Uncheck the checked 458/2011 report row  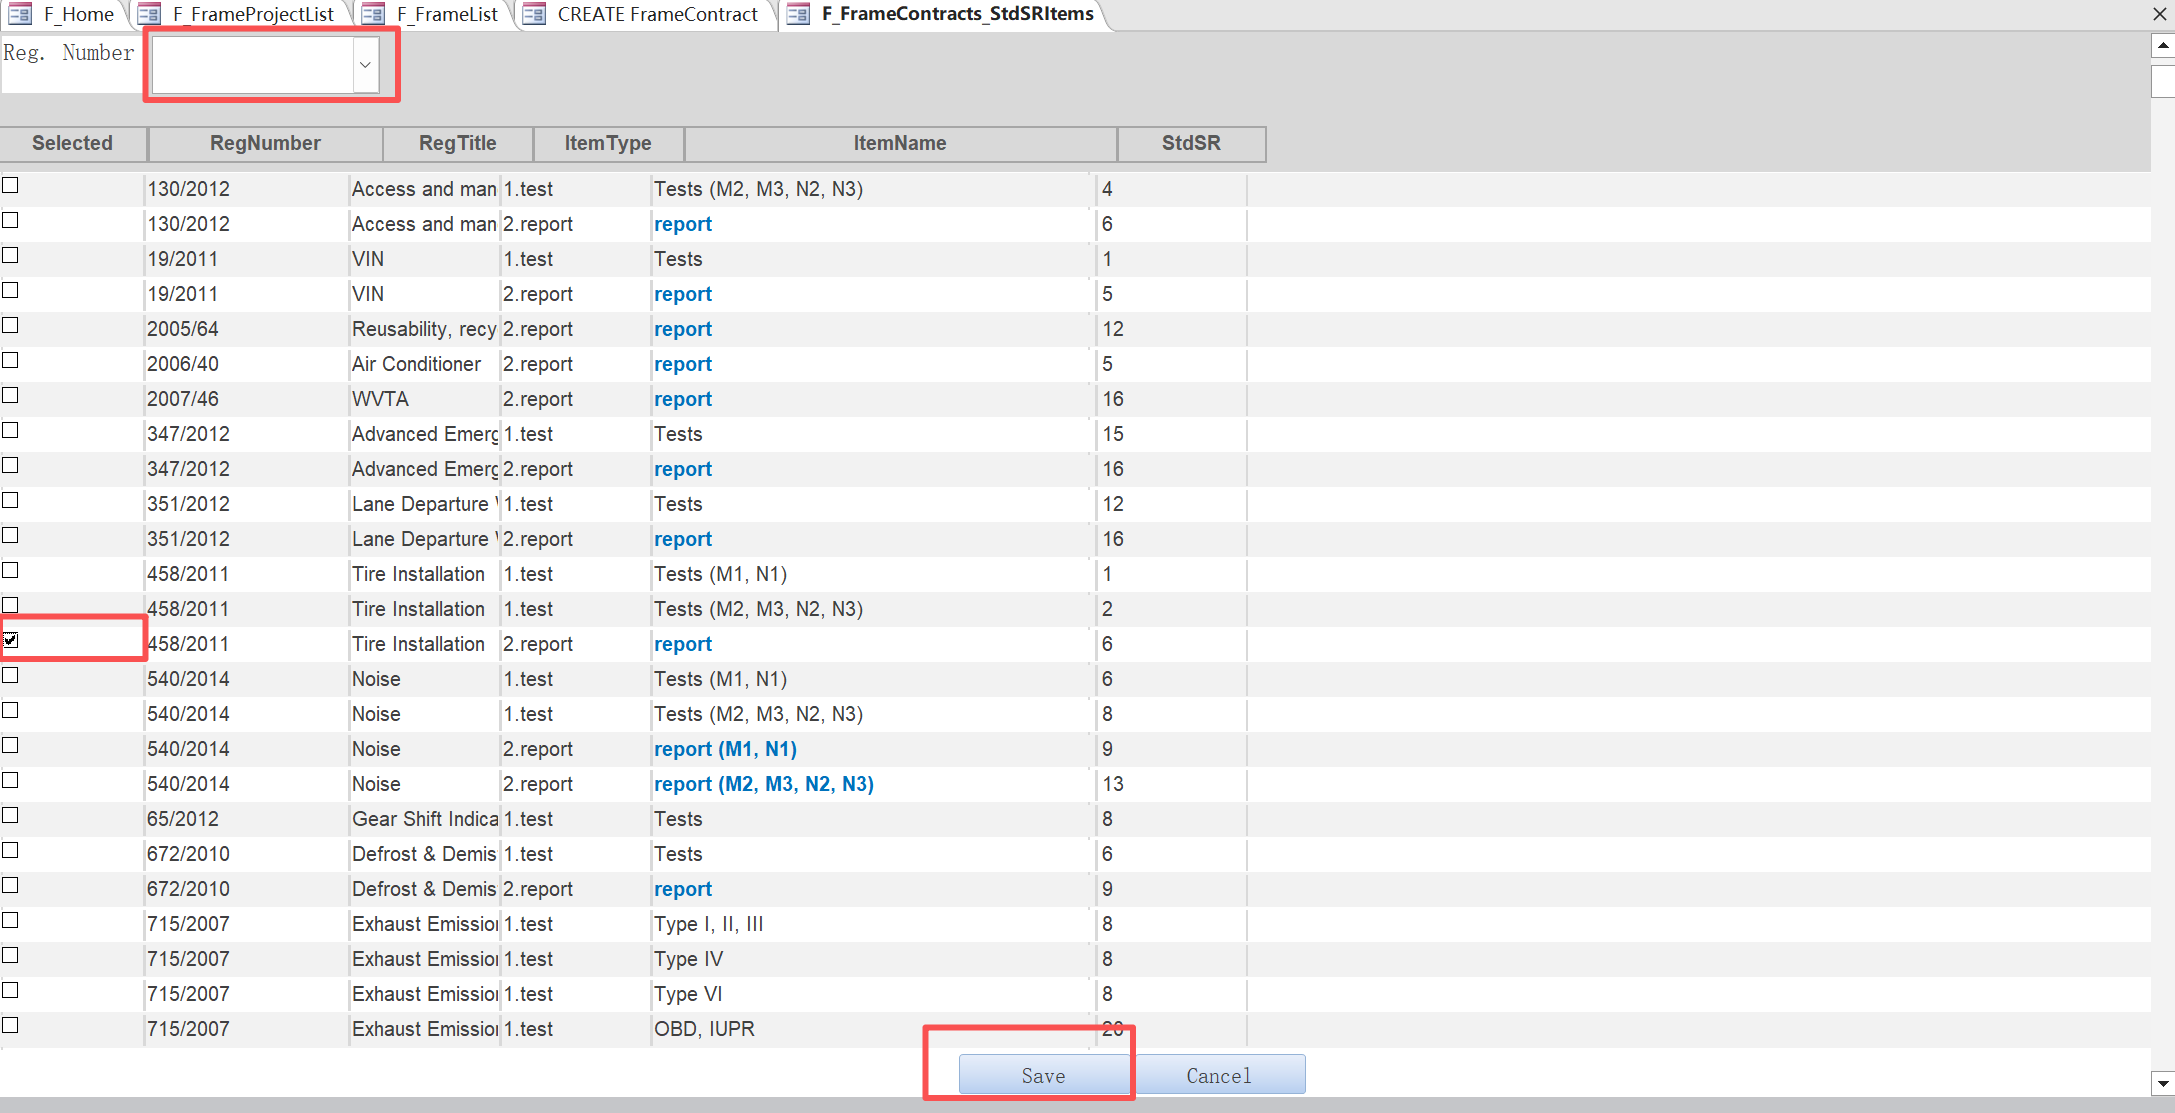point(11,640)
